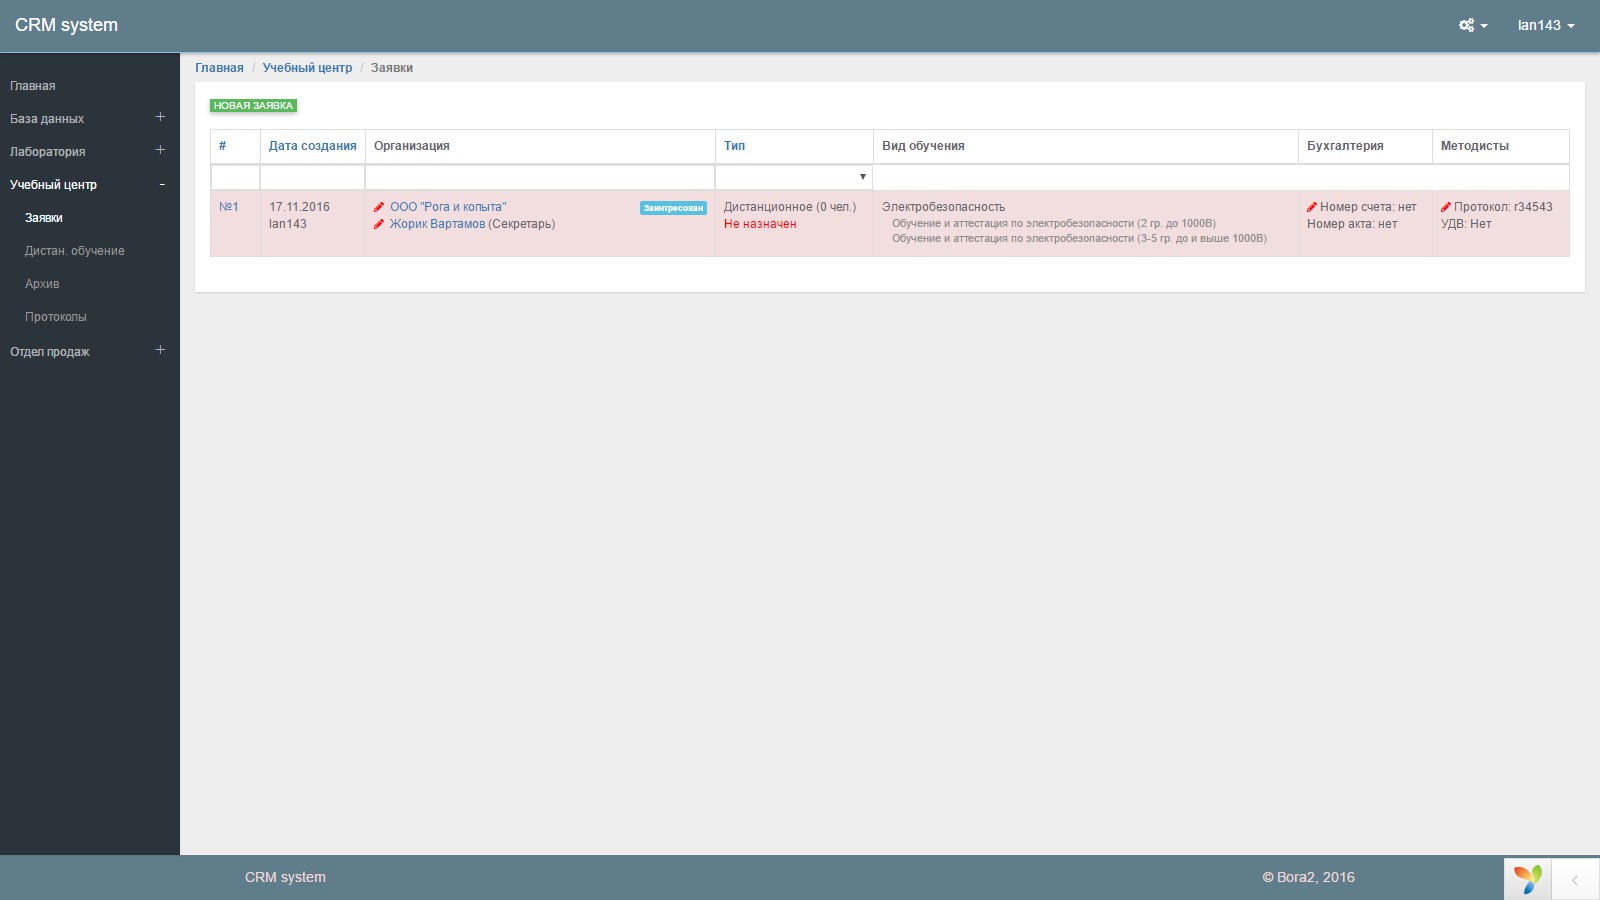The height and width of the screenshot is (900, 1600).
Task: Expand the База данных sidebar section
Action: pos(160,117)
